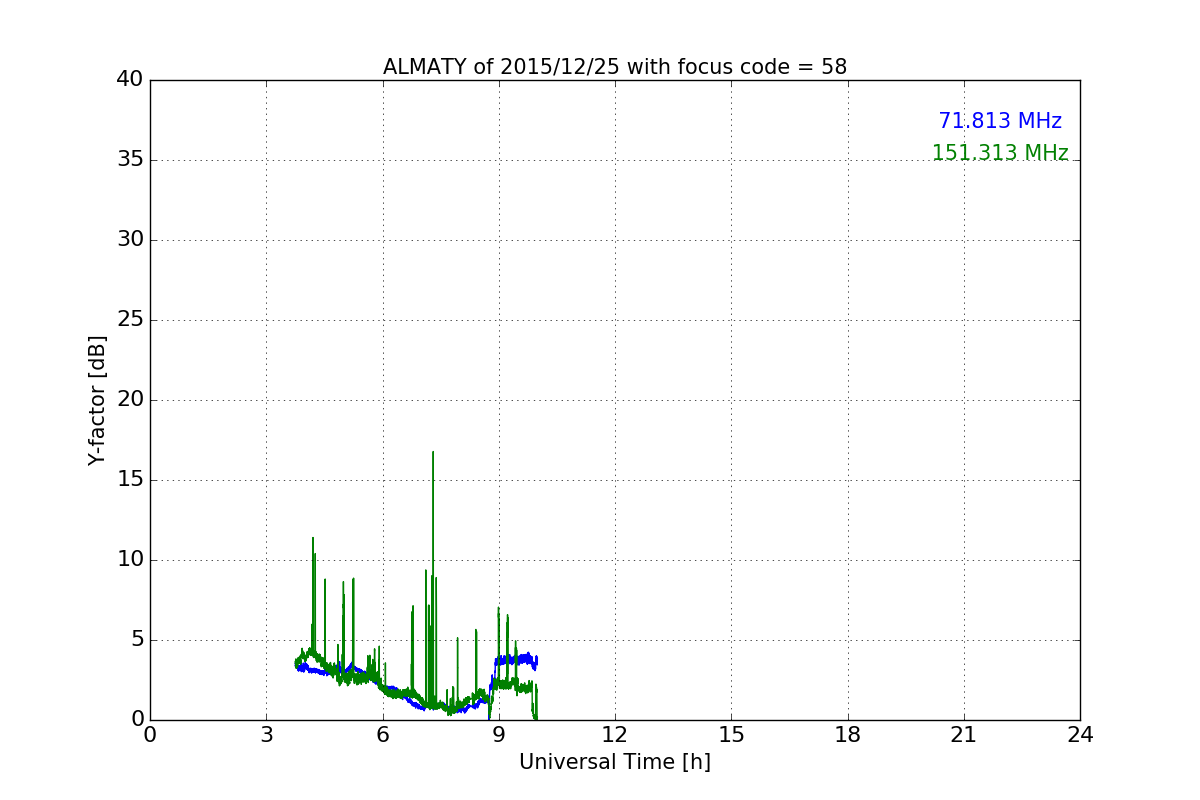Click the x-axis tick label 9
The width and height of the screenshot is (1200, 800).
(x=499, y=735)
